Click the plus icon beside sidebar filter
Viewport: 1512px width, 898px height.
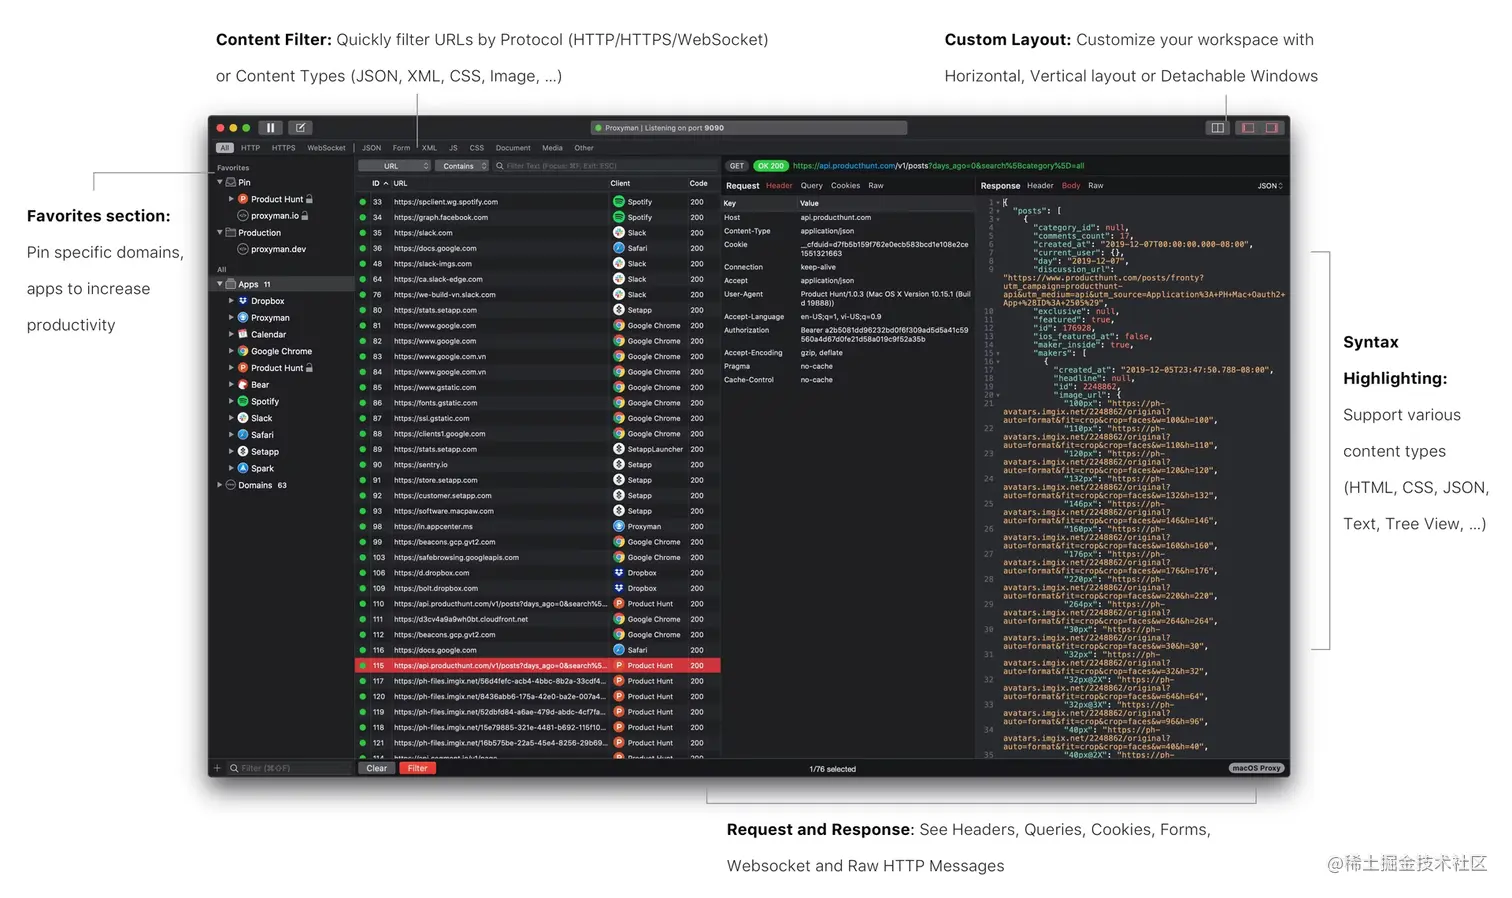[216, 768]
